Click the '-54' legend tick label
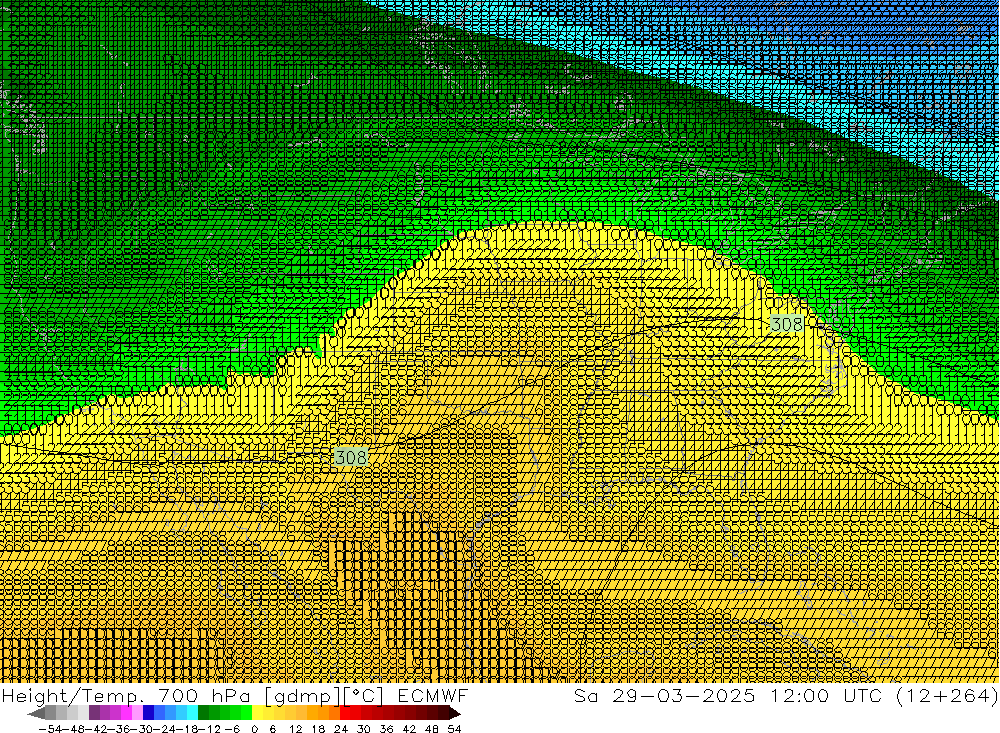Screen dimensions: 1000x733 click(50, 729)
